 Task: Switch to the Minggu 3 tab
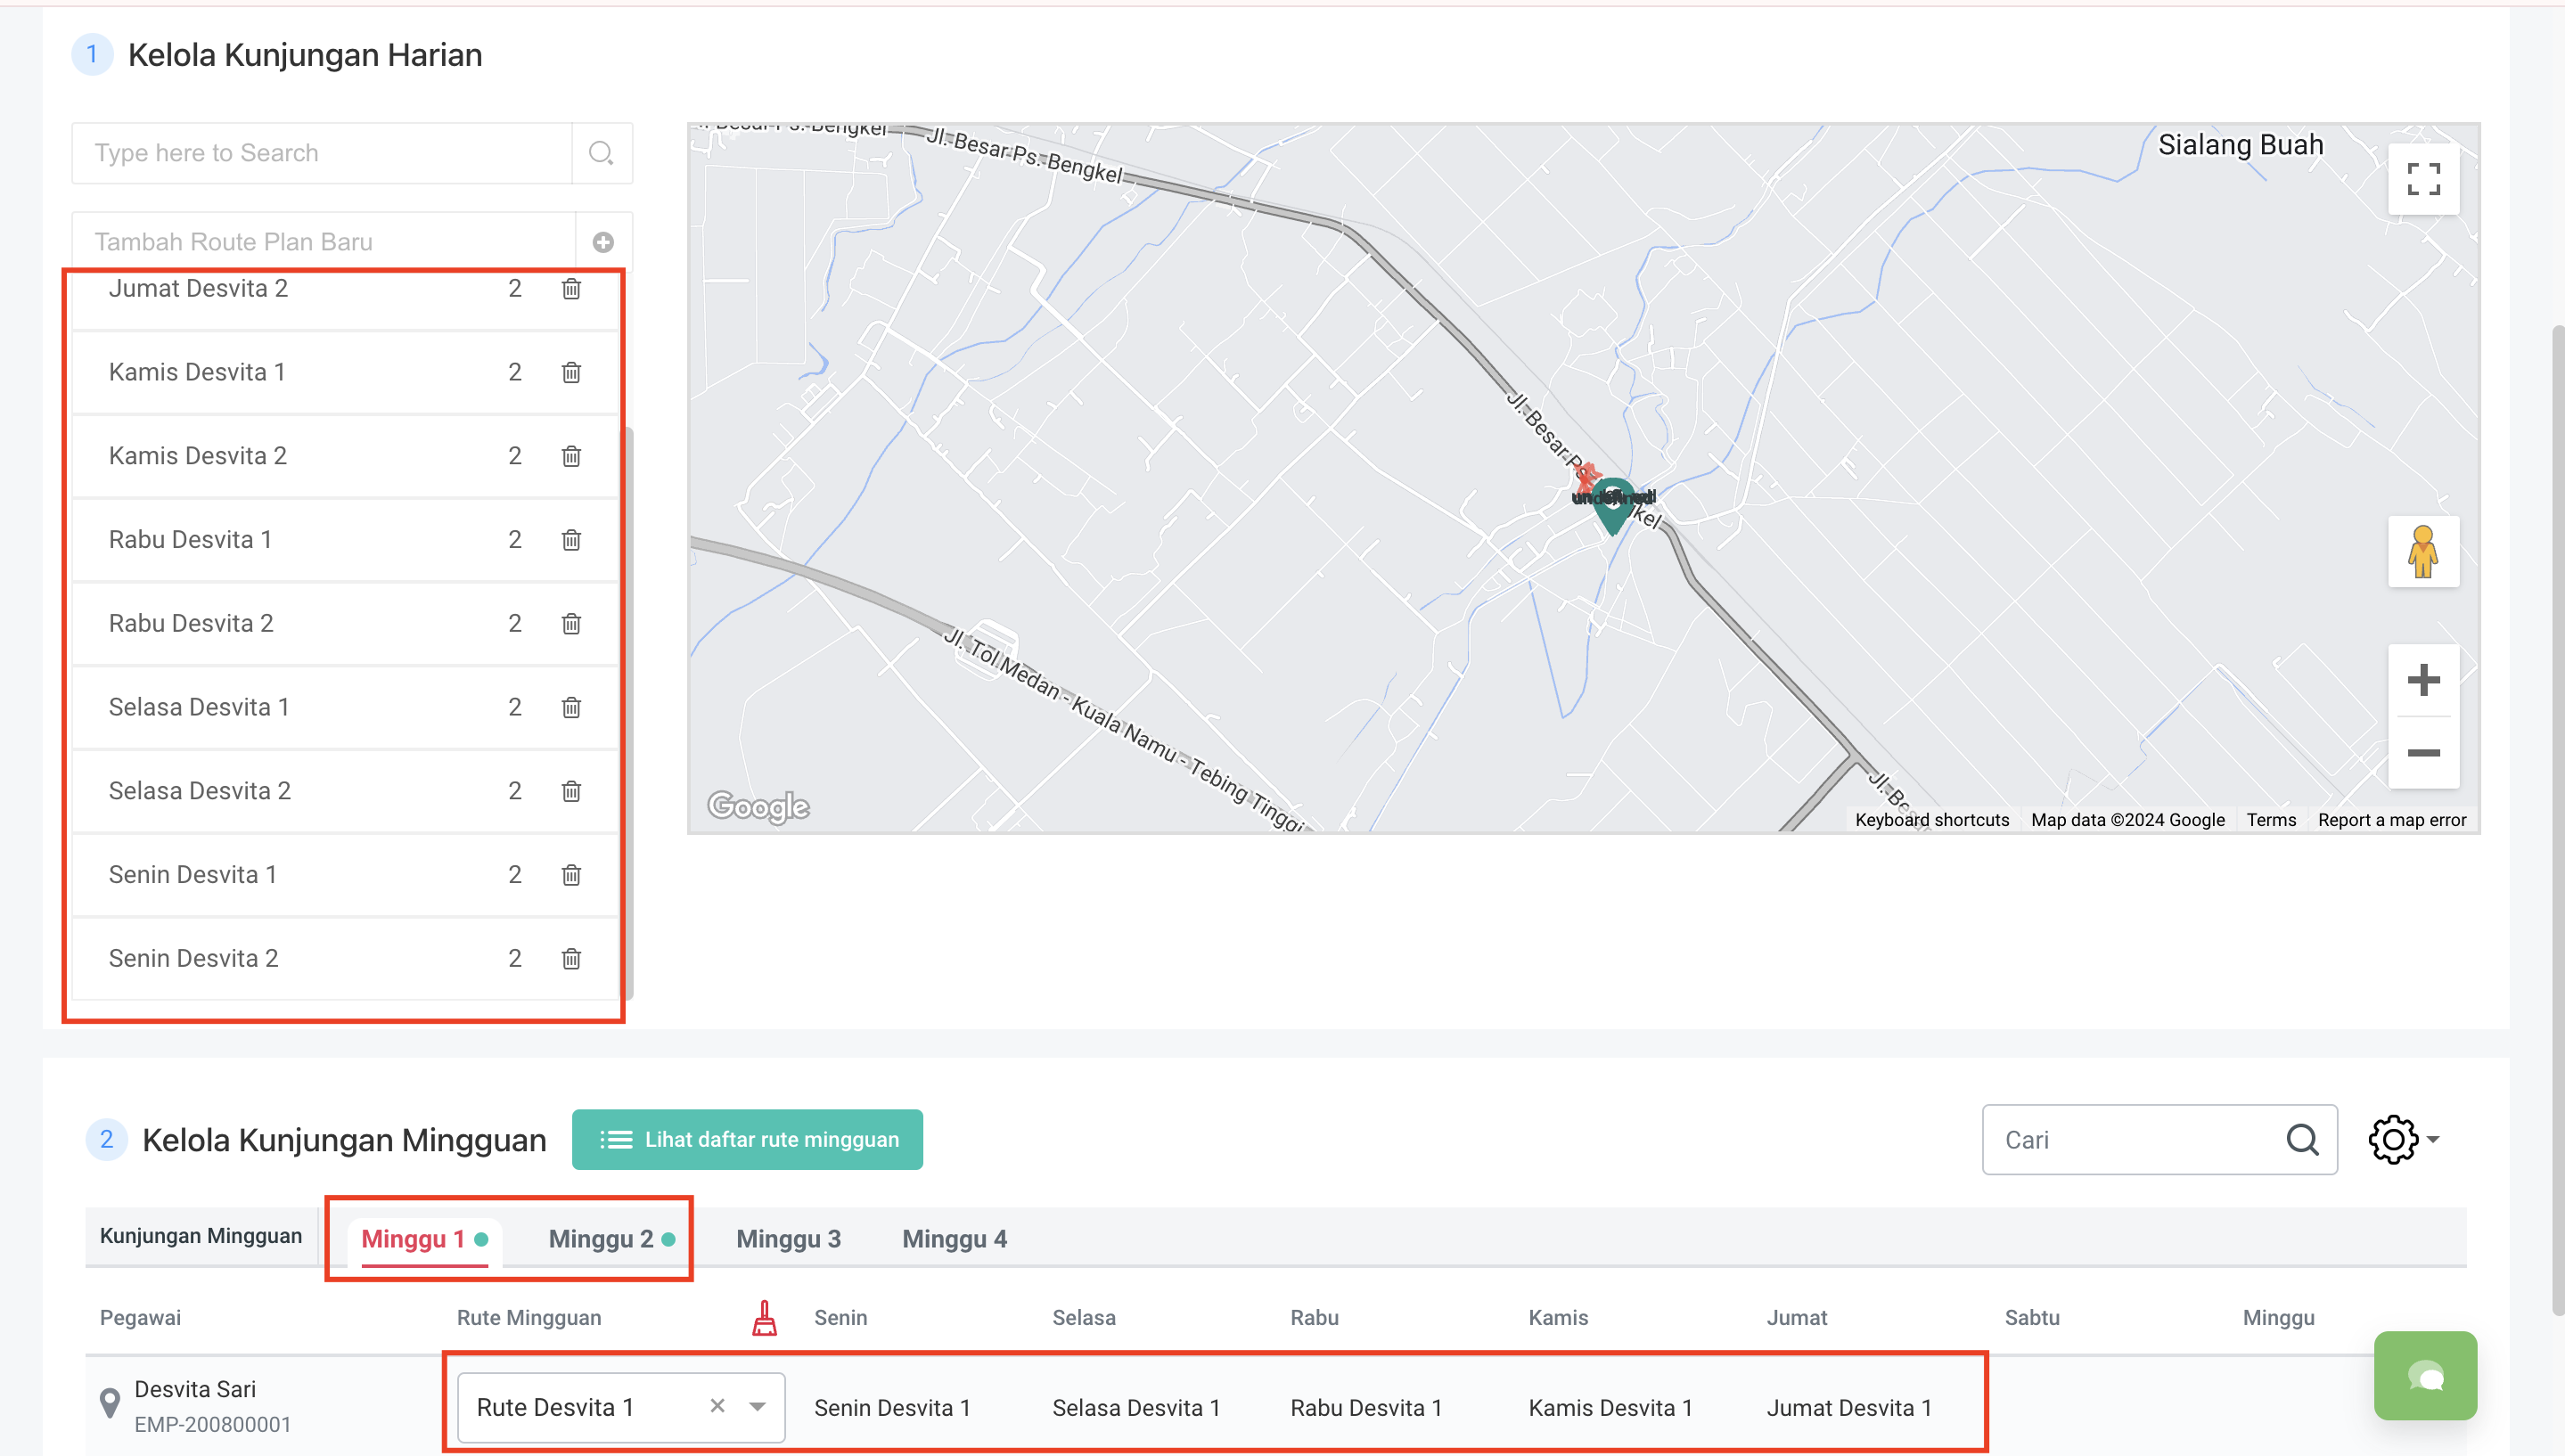788,1239
